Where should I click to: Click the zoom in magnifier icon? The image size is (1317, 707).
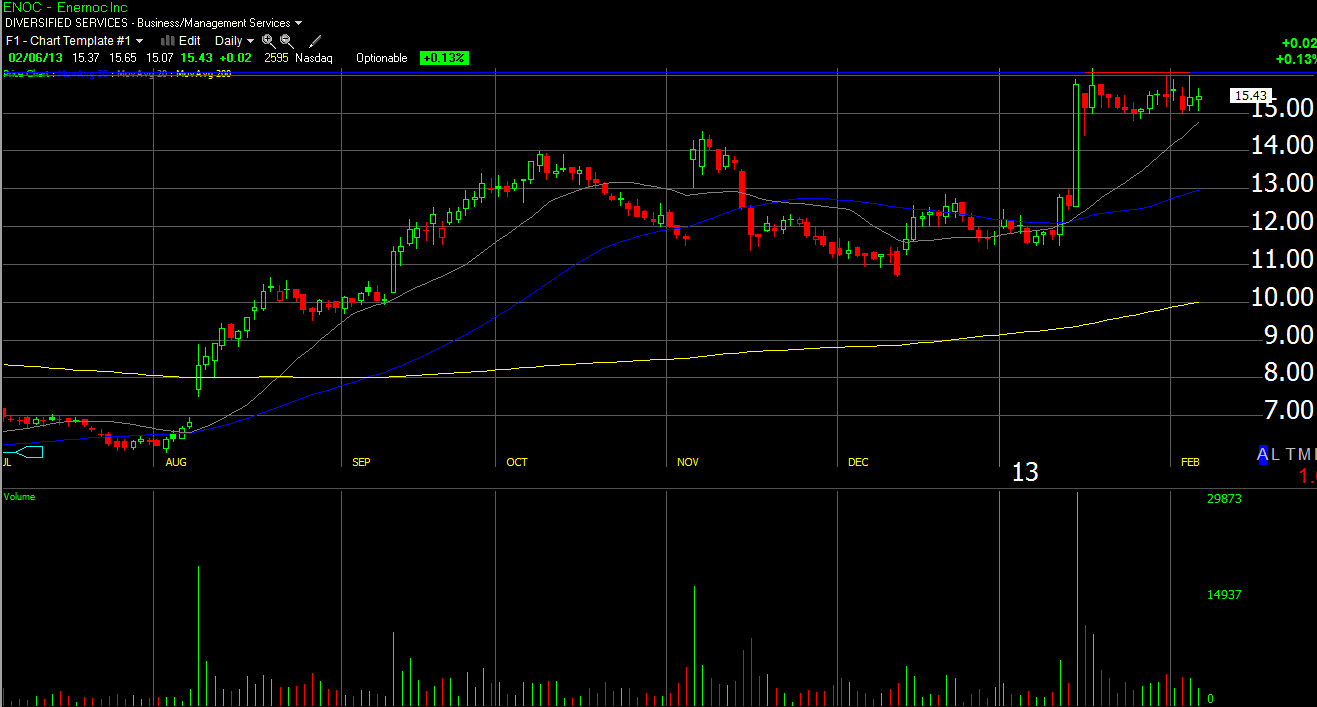click(268, 41)
